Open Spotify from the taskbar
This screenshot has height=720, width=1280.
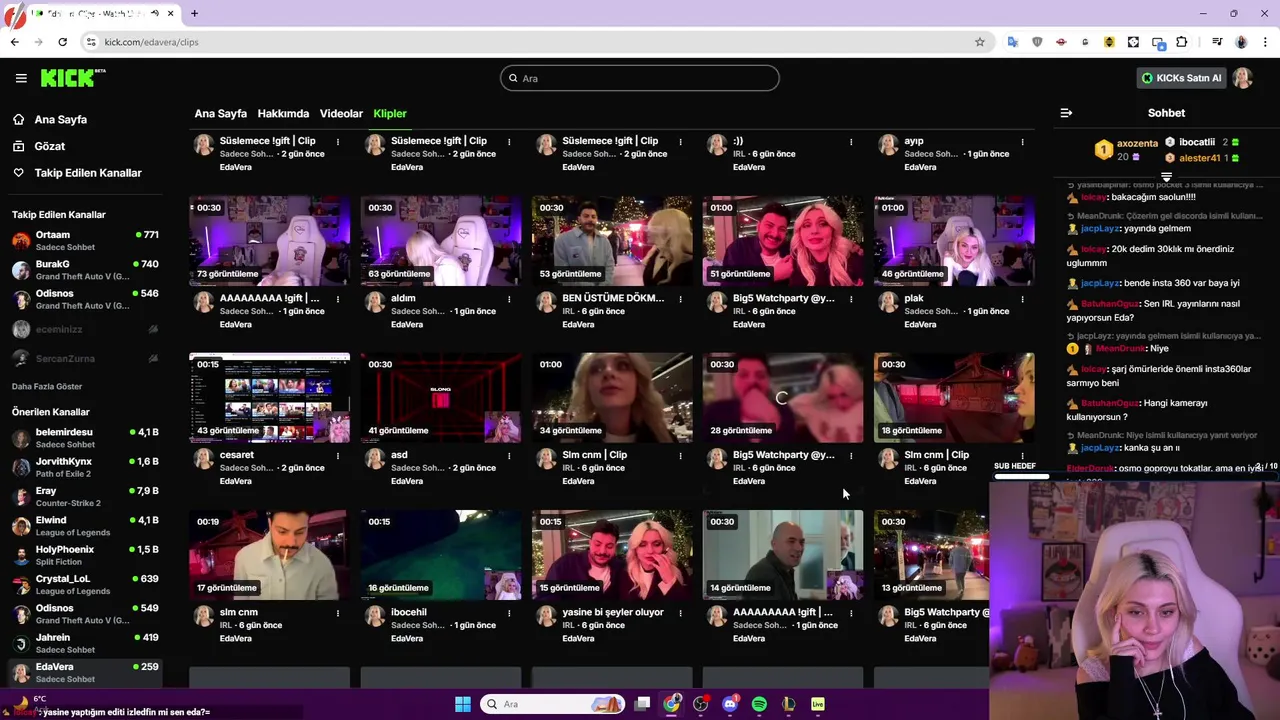click(759, 704)
